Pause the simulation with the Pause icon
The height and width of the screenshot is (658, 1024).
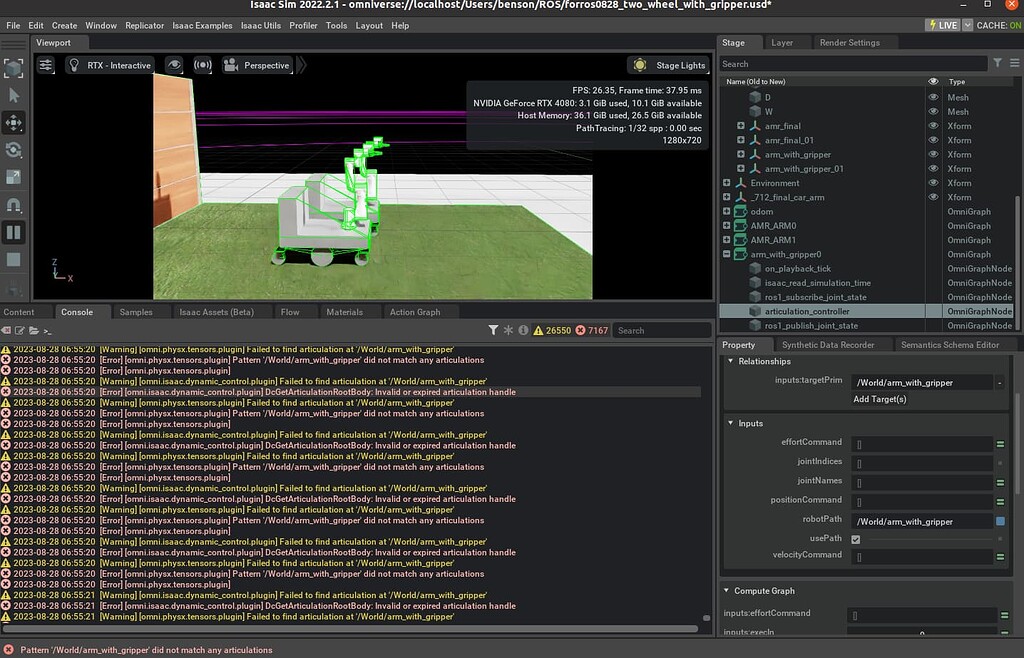13,232
